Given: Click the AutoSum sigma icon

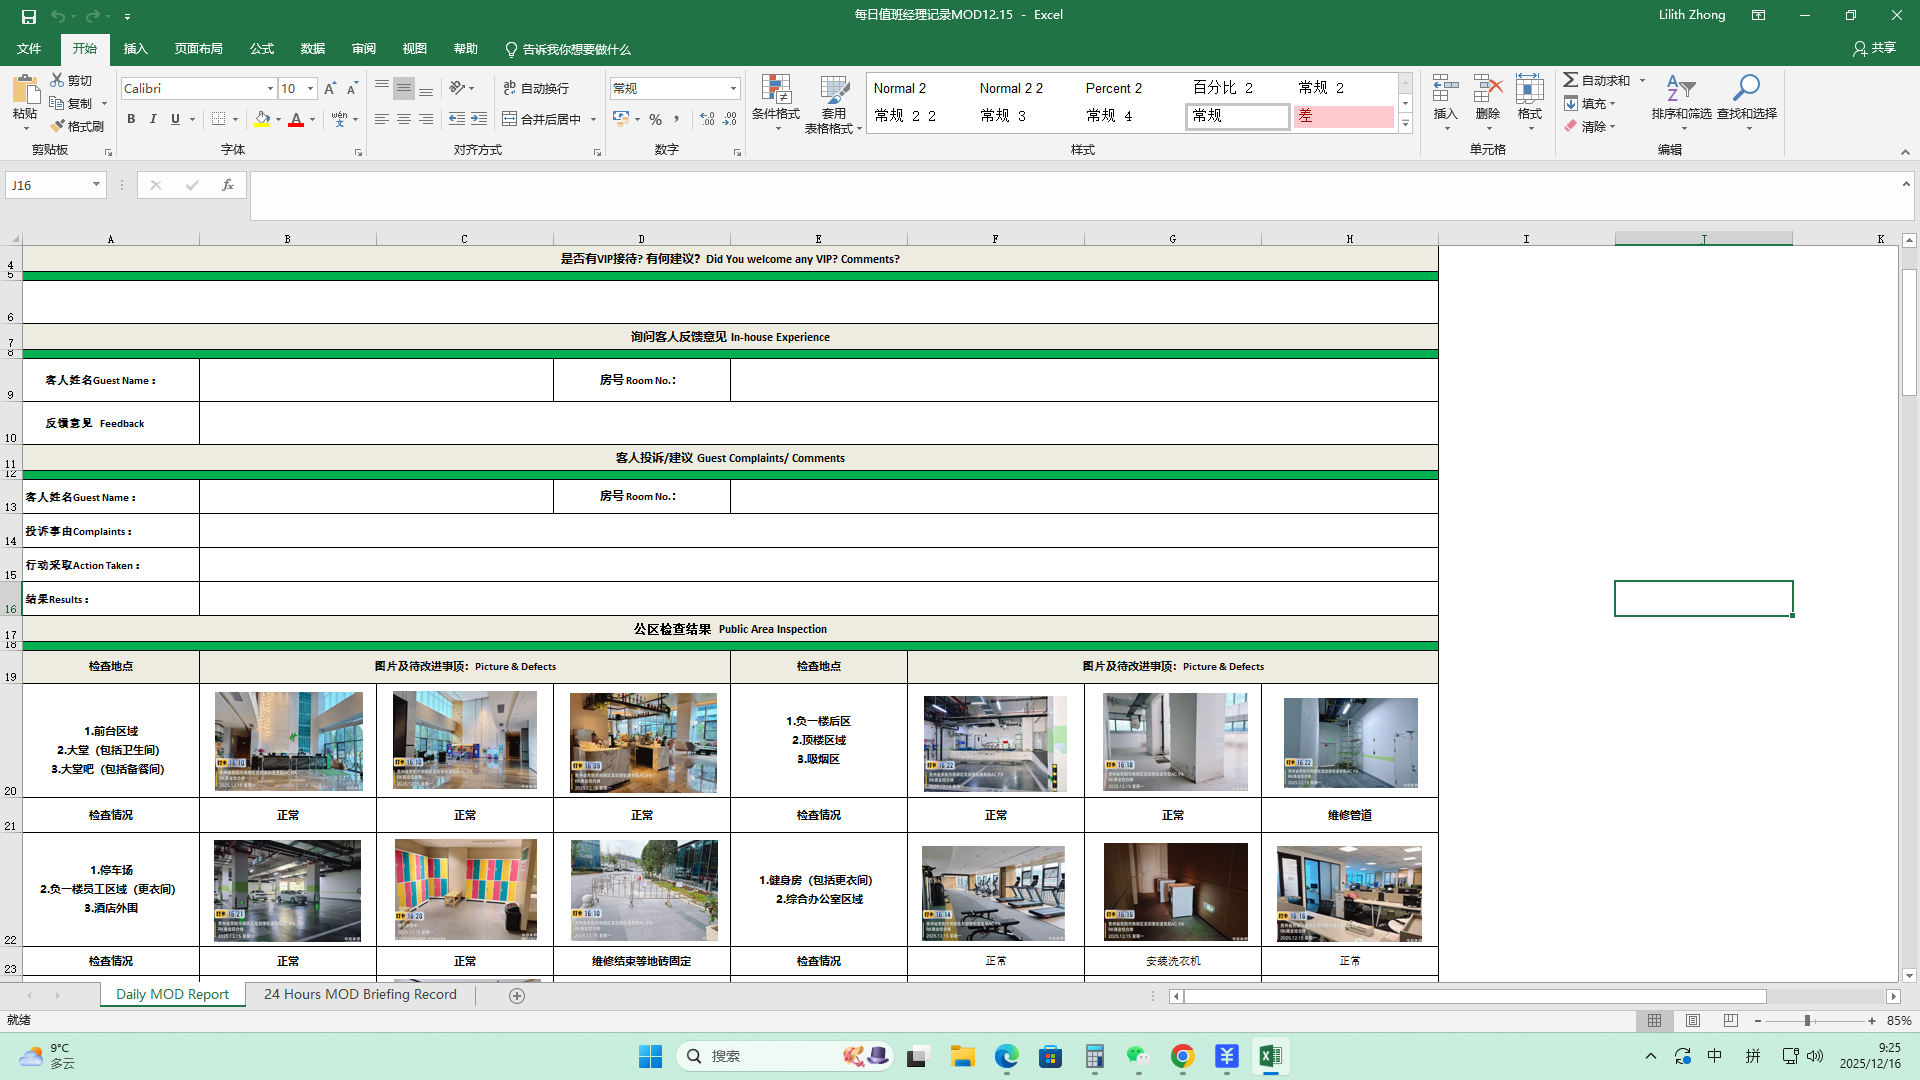Looking at the screenshot, I should click(x=1571, y=80).
